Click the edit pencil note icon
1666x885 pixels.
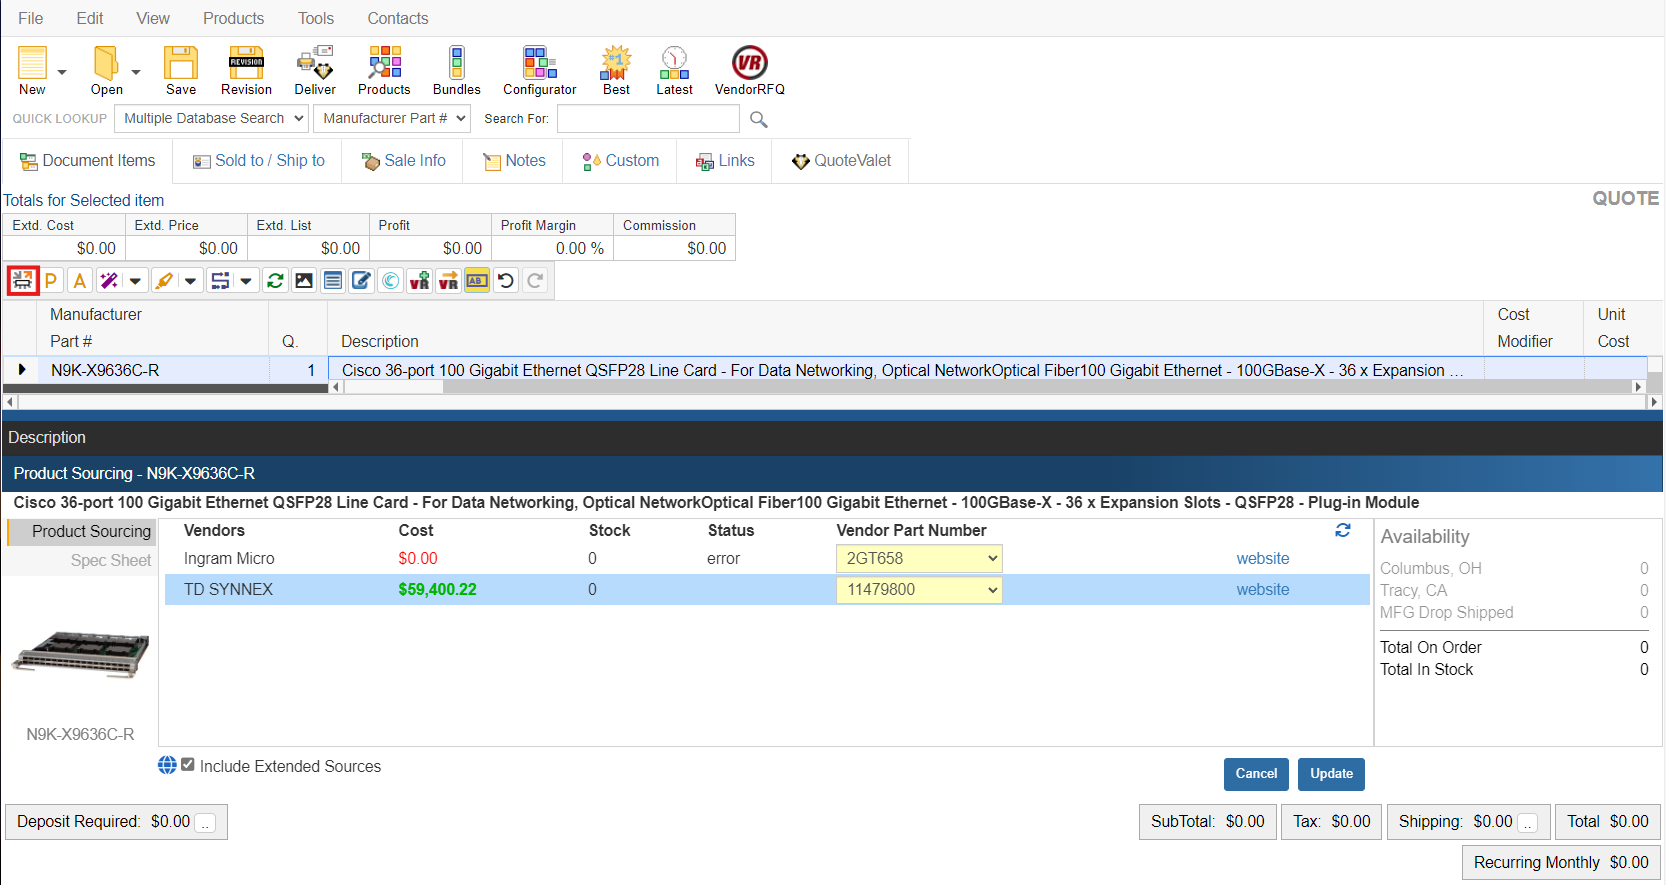click(x=361, y=281)
